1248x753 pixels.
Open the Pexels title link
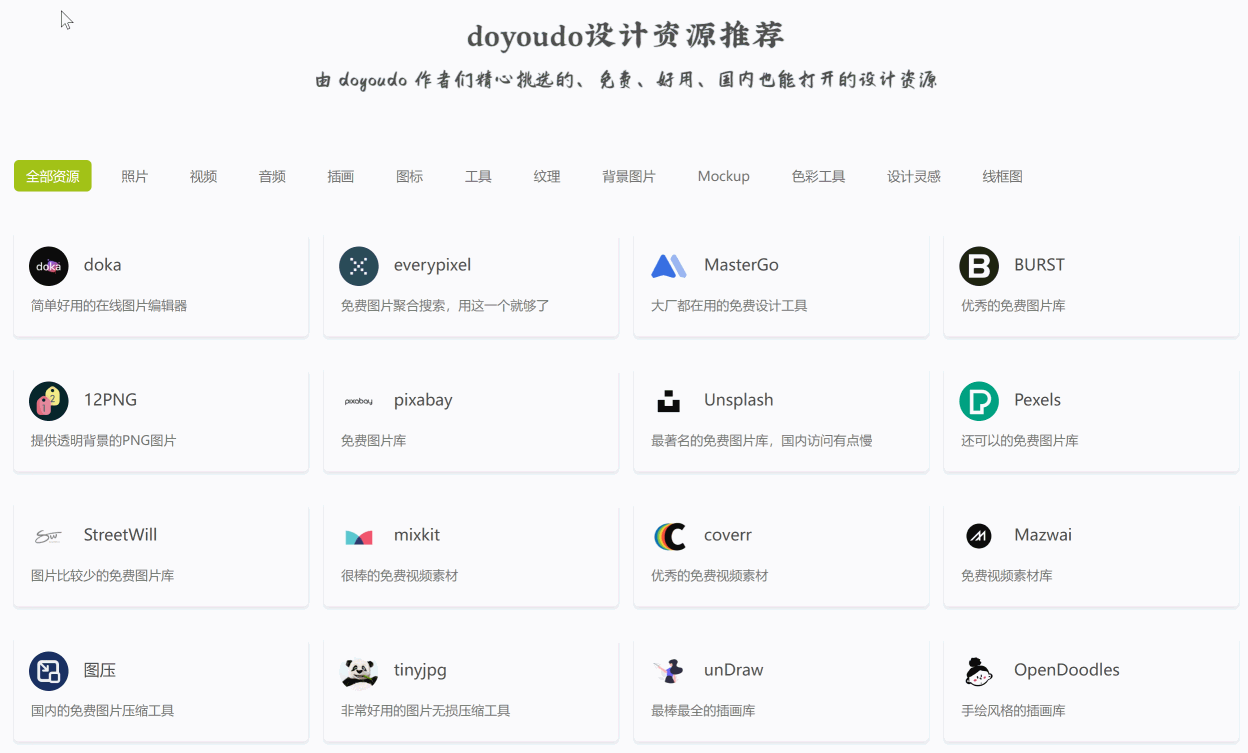click(x=1038, y=400)
